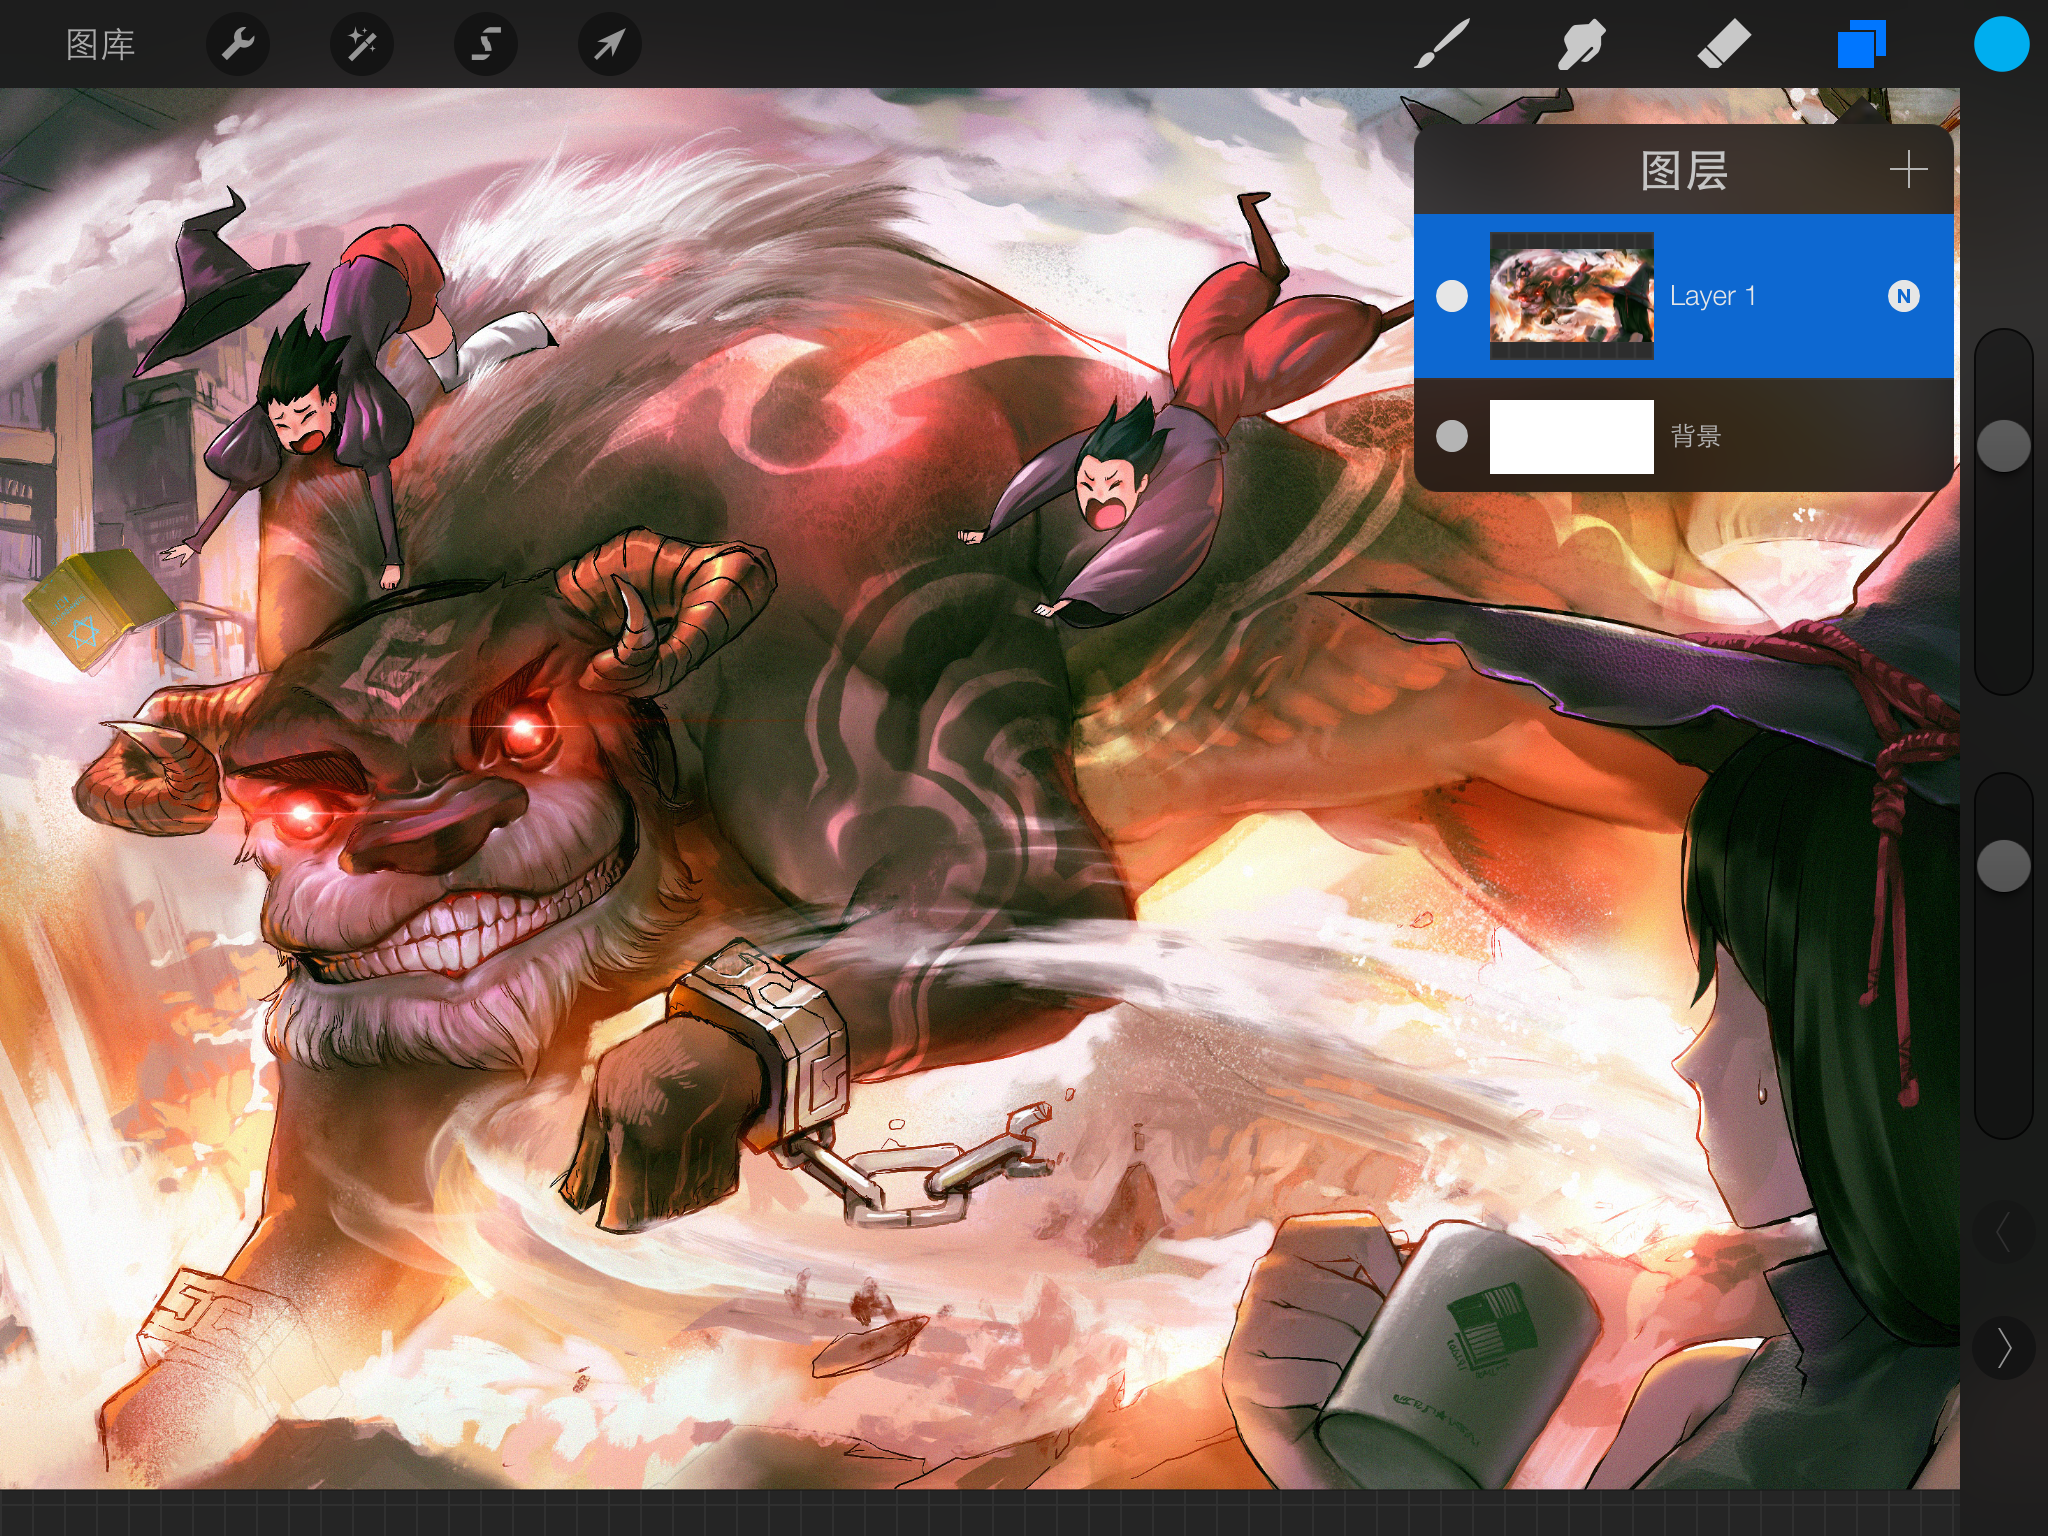Viewport: 2048px width, 1536px height.
Task: Open the N blend mode options on Layer 1
Action: (1903, 296)
